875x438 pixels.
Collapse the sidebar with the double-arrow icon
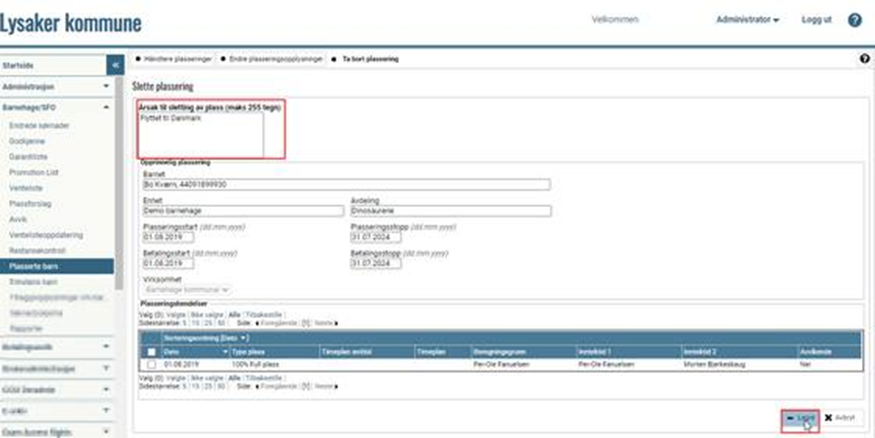tap(115, 64)
